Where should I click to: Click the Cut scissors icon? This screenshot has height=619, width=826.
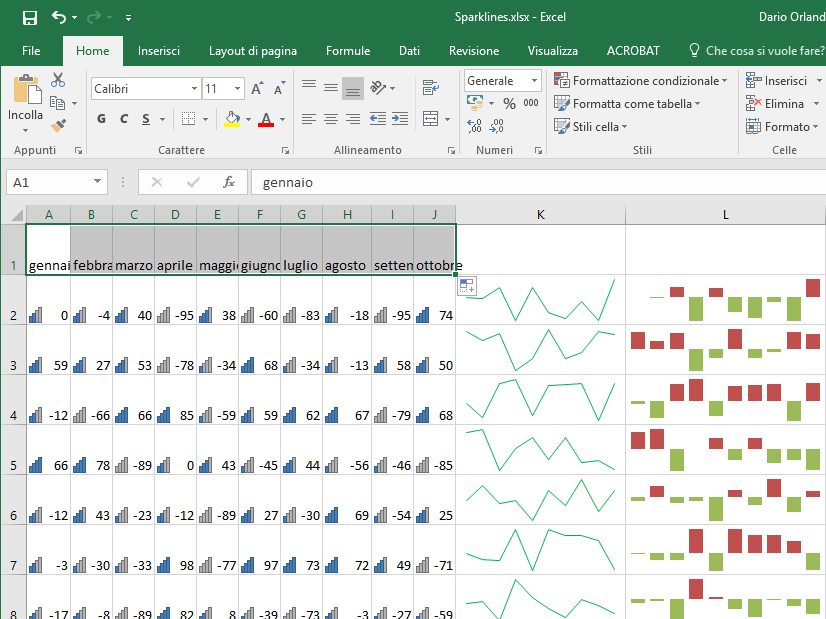(x=58, y=80)
